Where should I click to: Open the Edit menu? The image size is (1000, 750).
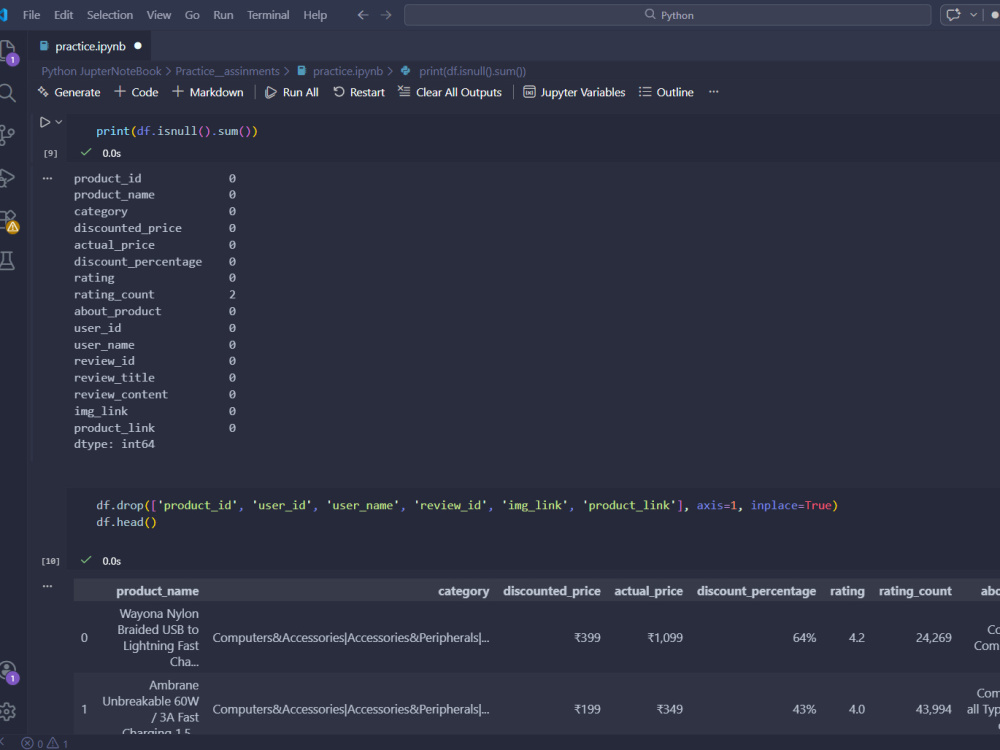tap(63, 15)
